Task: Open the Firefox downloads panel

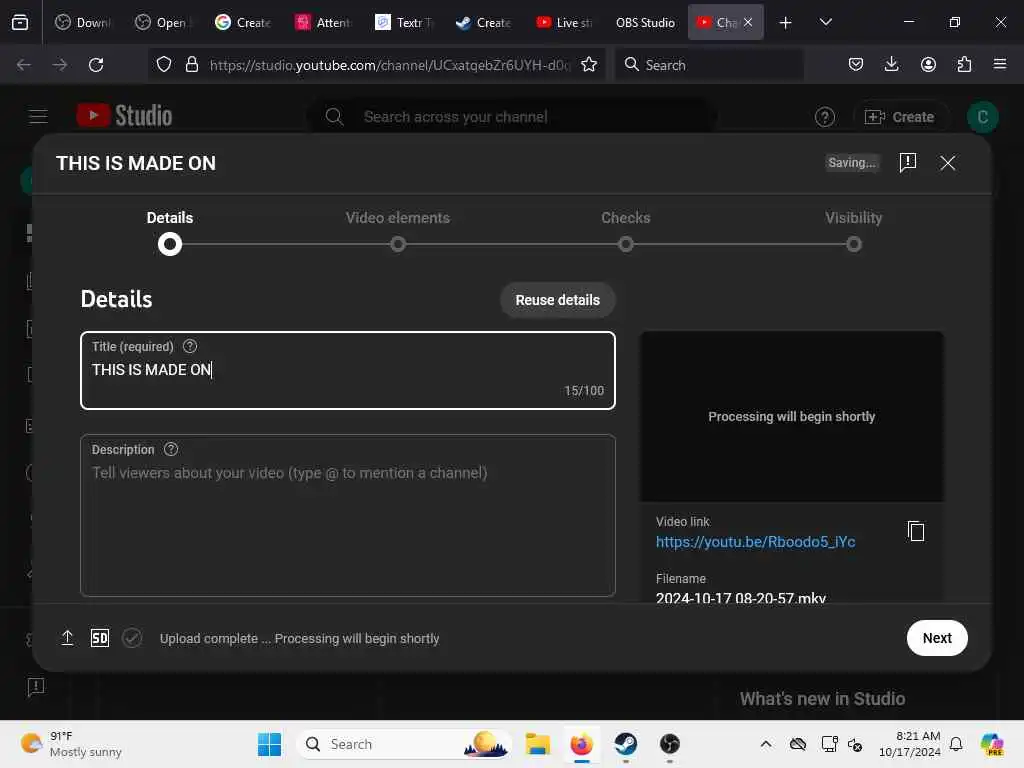Action: click(x=891, y=64)
